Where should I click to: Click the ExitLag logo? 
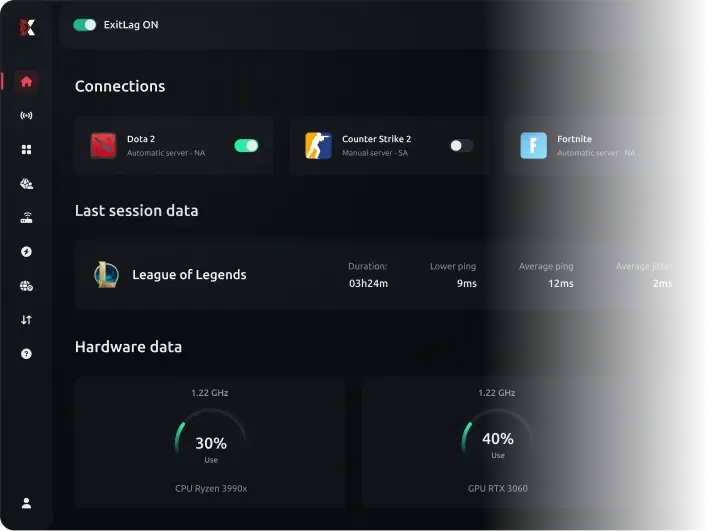[x=27, y=28]
